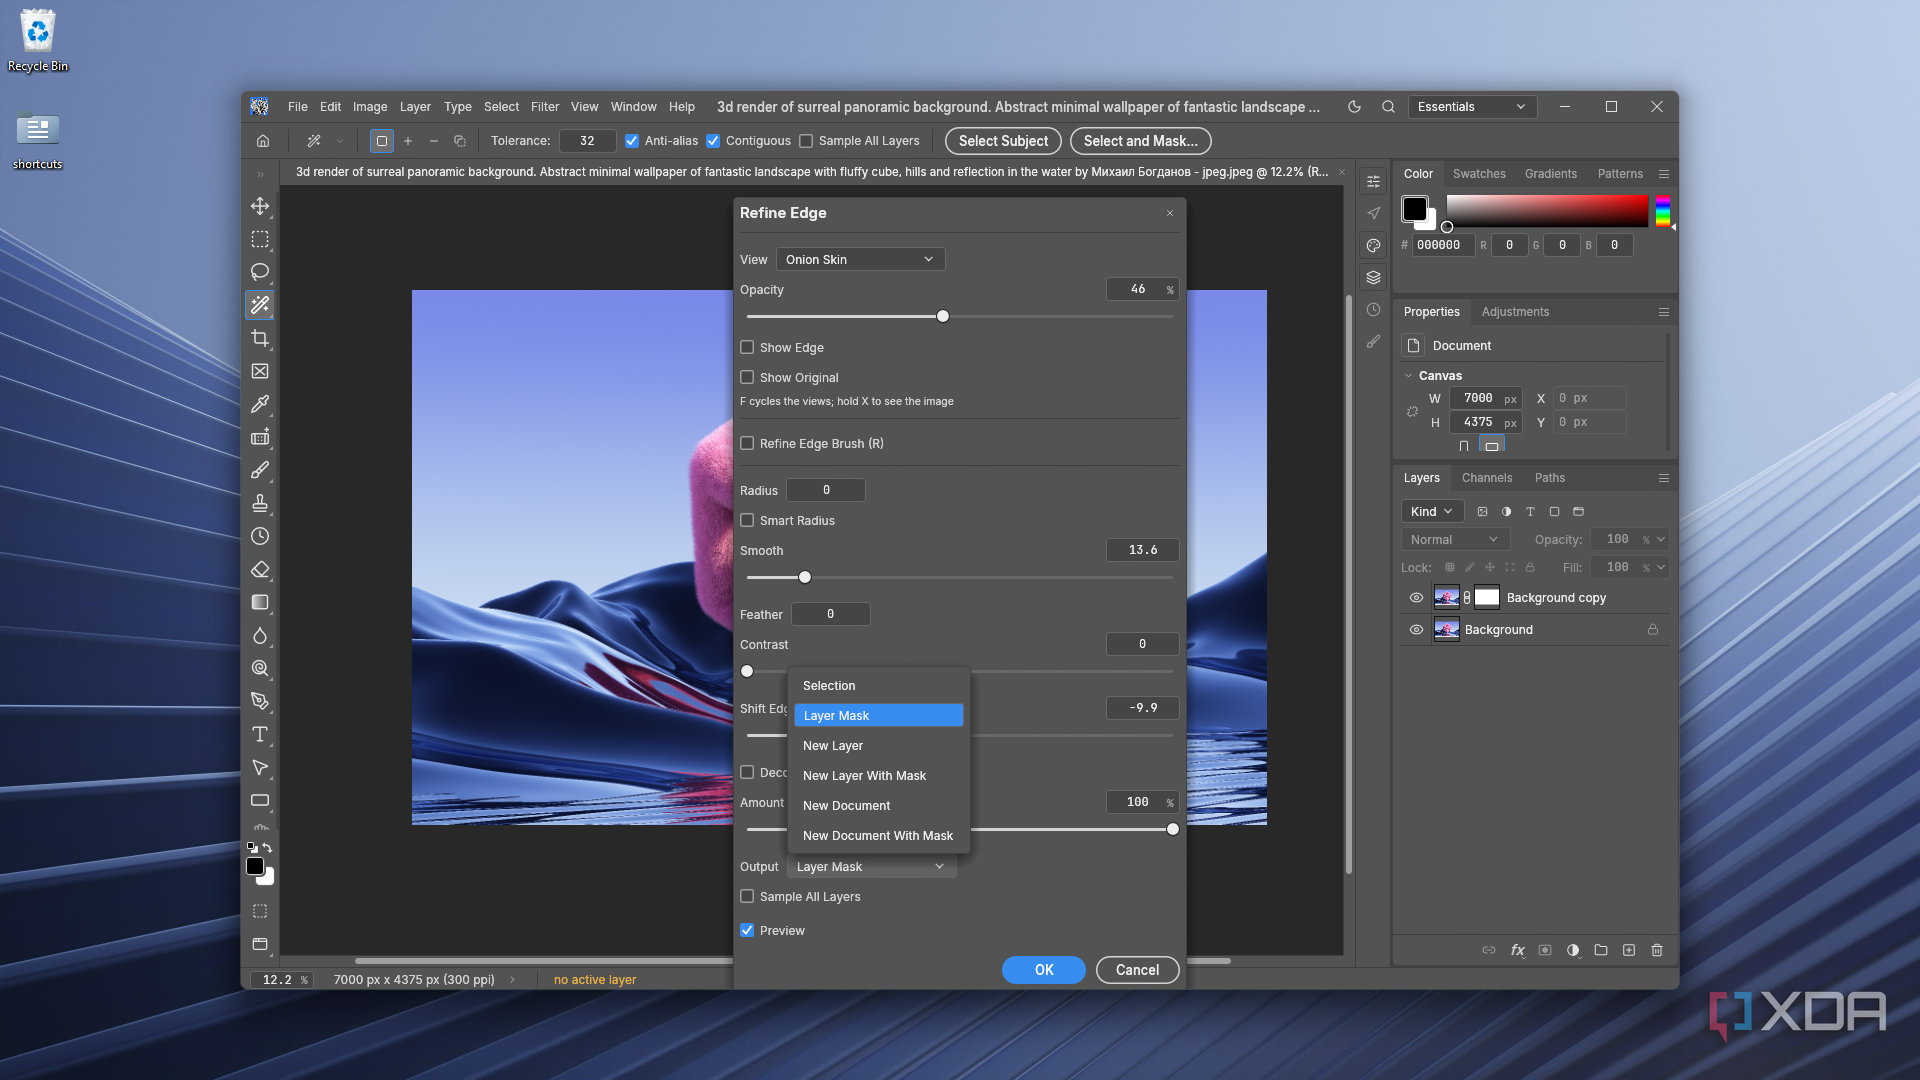Select the Crop tool
Screen dimensions: 1920x1080
pos(260,338)
